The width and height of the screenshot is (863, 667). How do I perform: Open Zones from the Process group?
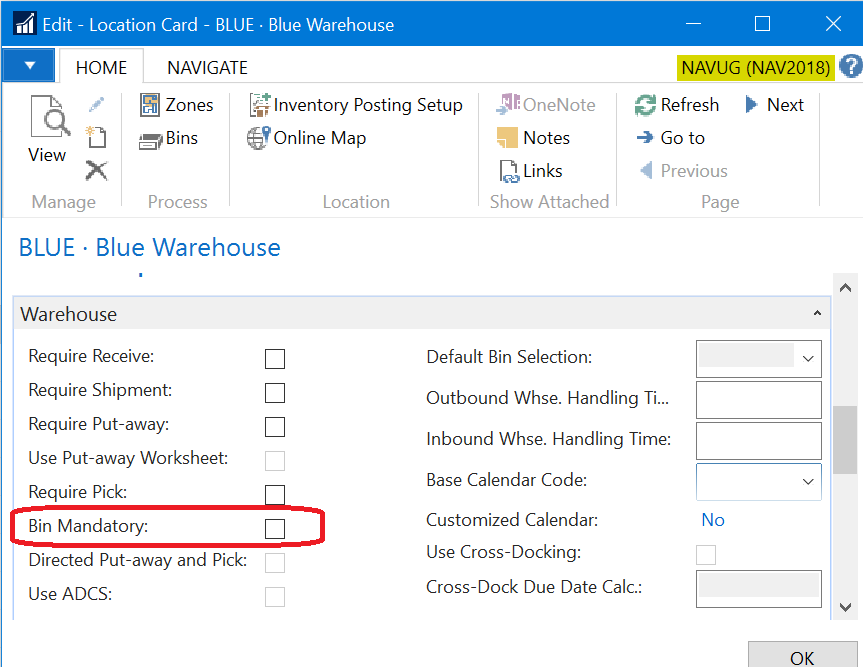(x=176, y=105)
